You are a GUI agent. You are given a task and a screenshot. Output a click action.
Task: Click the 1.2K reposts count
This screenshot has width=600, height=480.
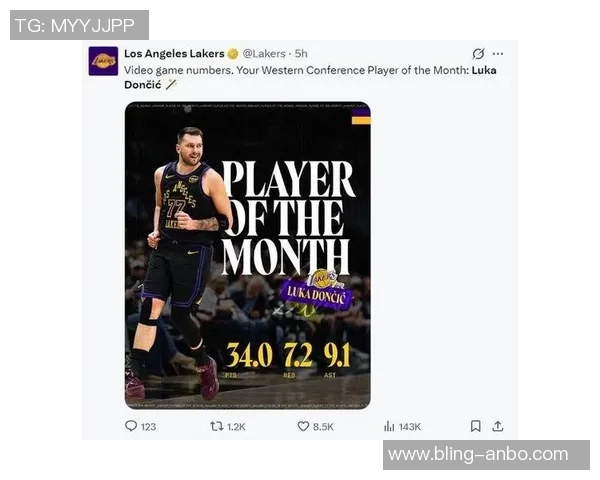tap(236, 427)
